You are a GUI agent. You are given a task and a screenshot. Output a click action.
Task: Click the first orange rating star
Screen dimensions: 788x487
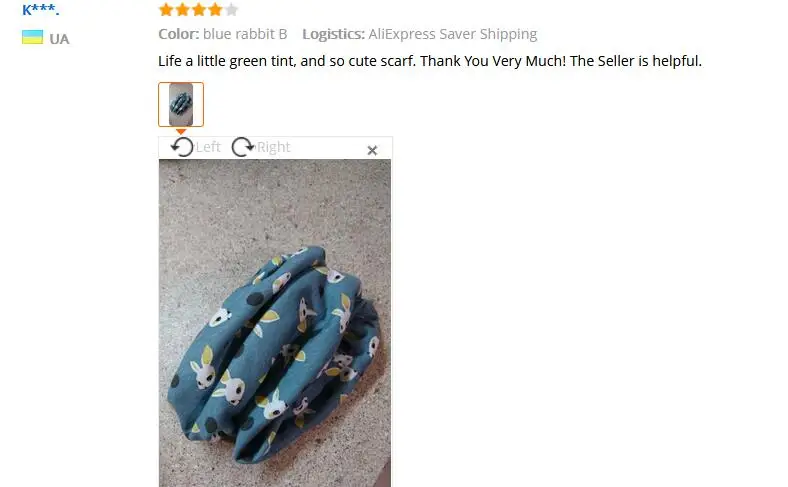pyautogui.click(x=166, y=9)
